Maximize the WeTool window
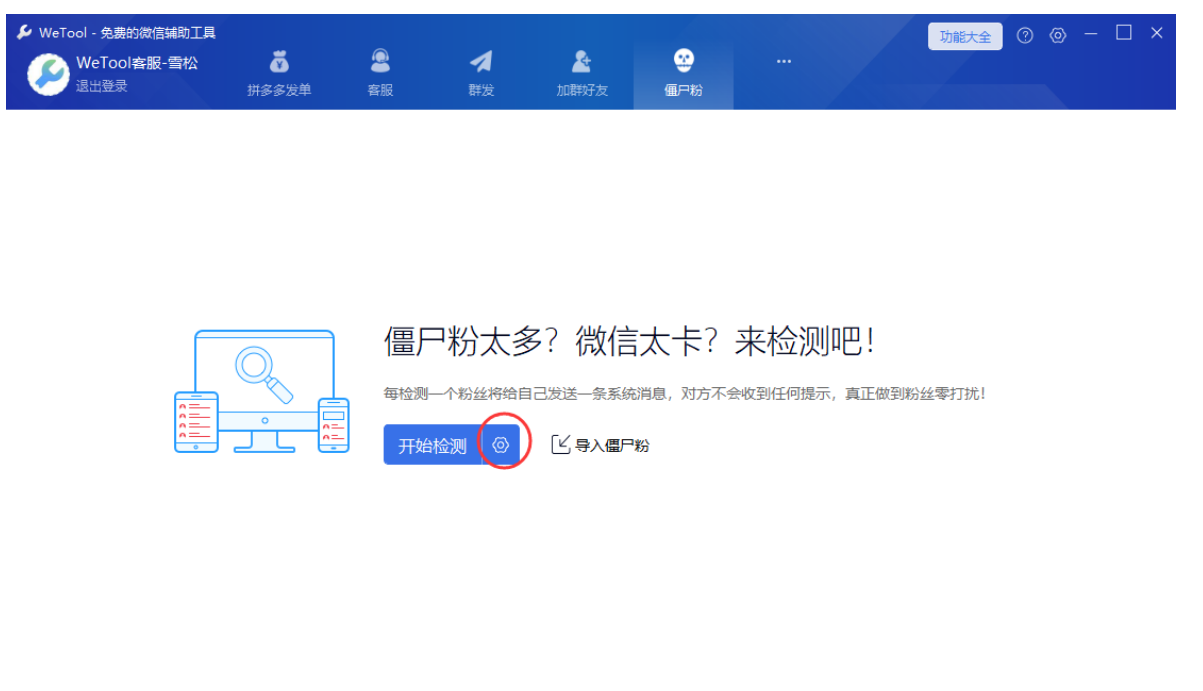Viewport: 1203px width, 691px height. click(x=1124, y=33)
